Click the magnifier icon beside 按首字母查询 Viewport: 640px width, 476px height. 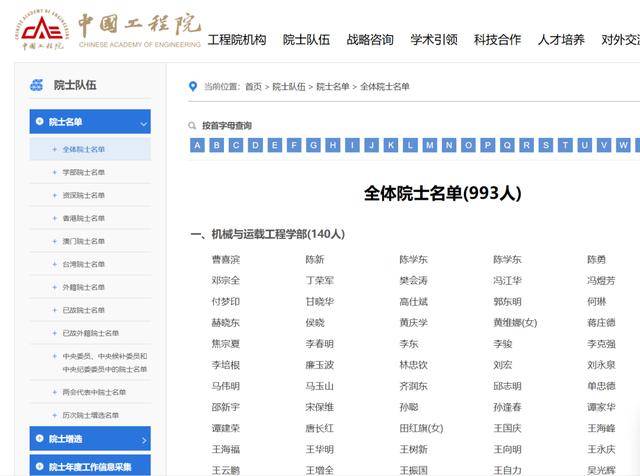pyautogui.click(x=193, y=126)
